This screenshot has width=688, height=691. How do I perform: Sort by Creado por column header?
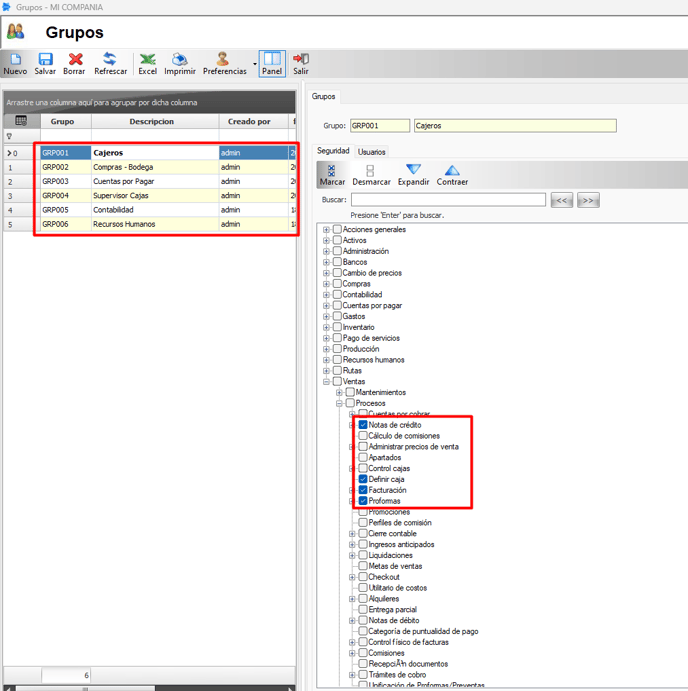click(253, 121)
